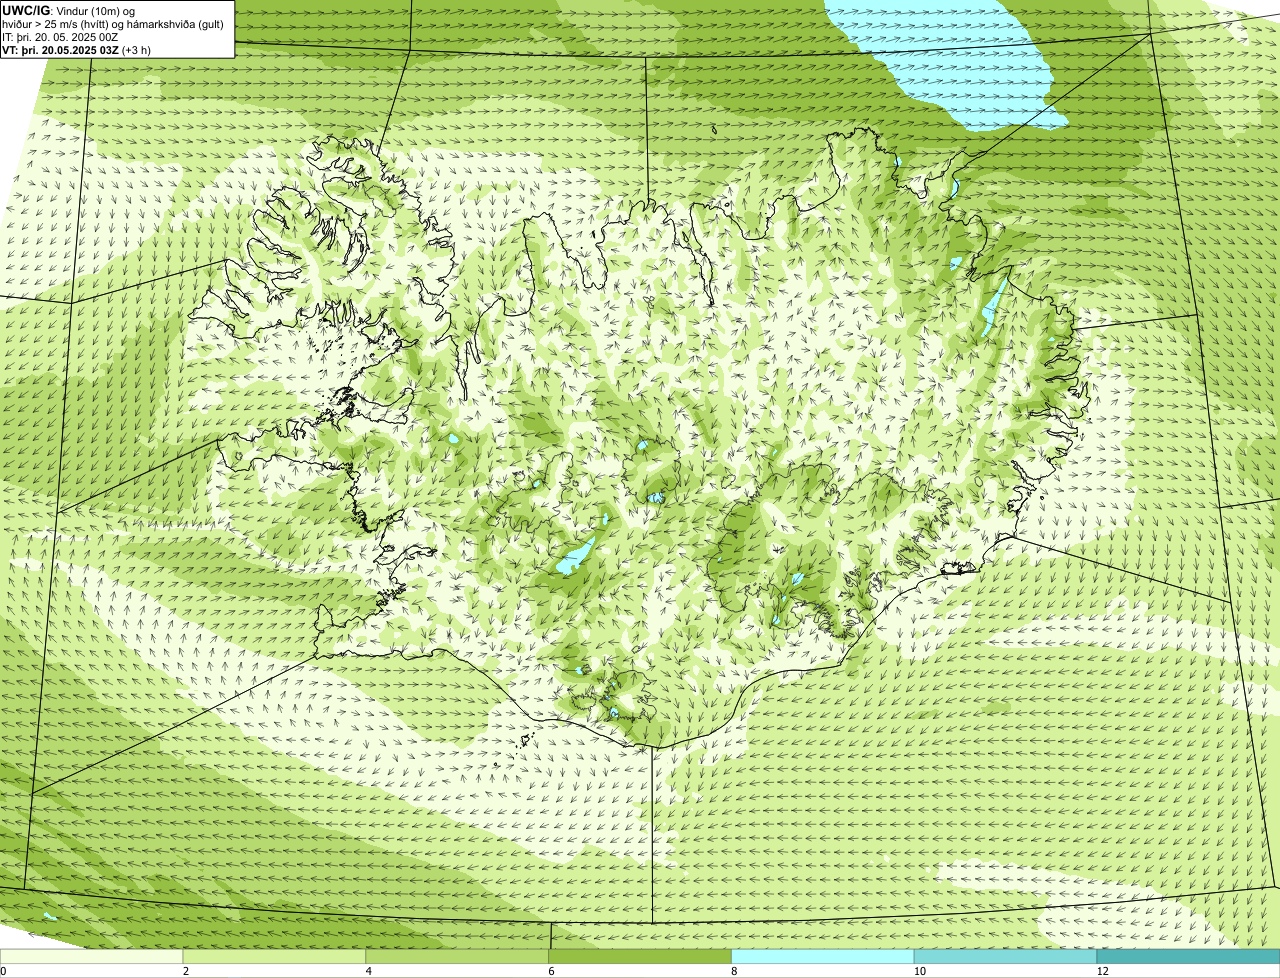The width and height of the screenshot is (1280, 978).
Task: Click the 'hviður > 25 m/s (hvítt)' legend line
Action: [x=115, y=23]
